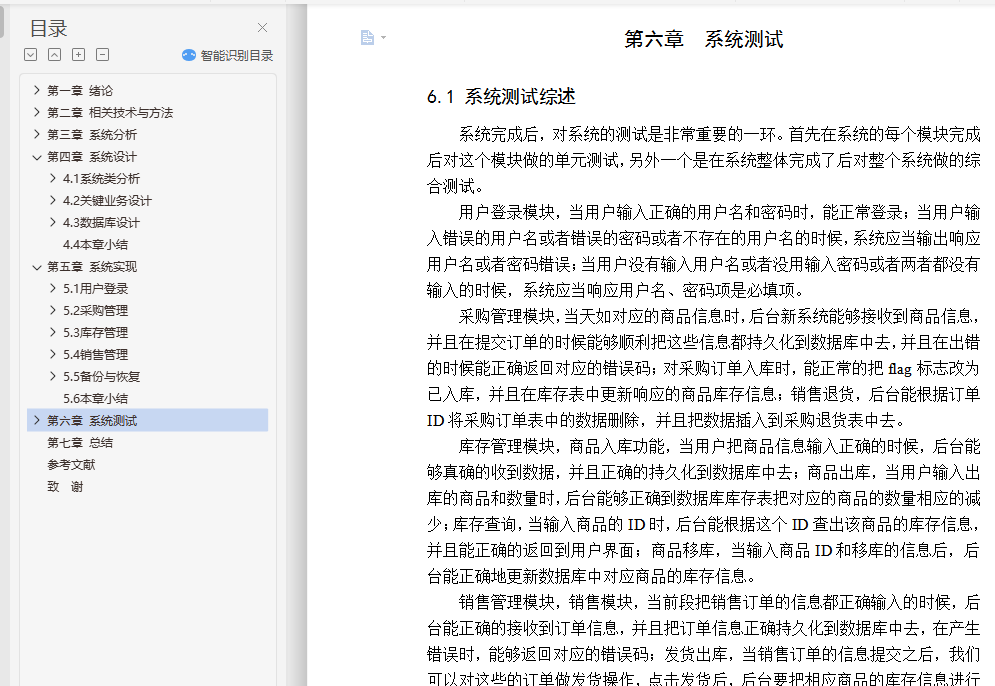Click the 目录 panel title
Viewport: 995px width, 686px height.
tap(48, 29)
